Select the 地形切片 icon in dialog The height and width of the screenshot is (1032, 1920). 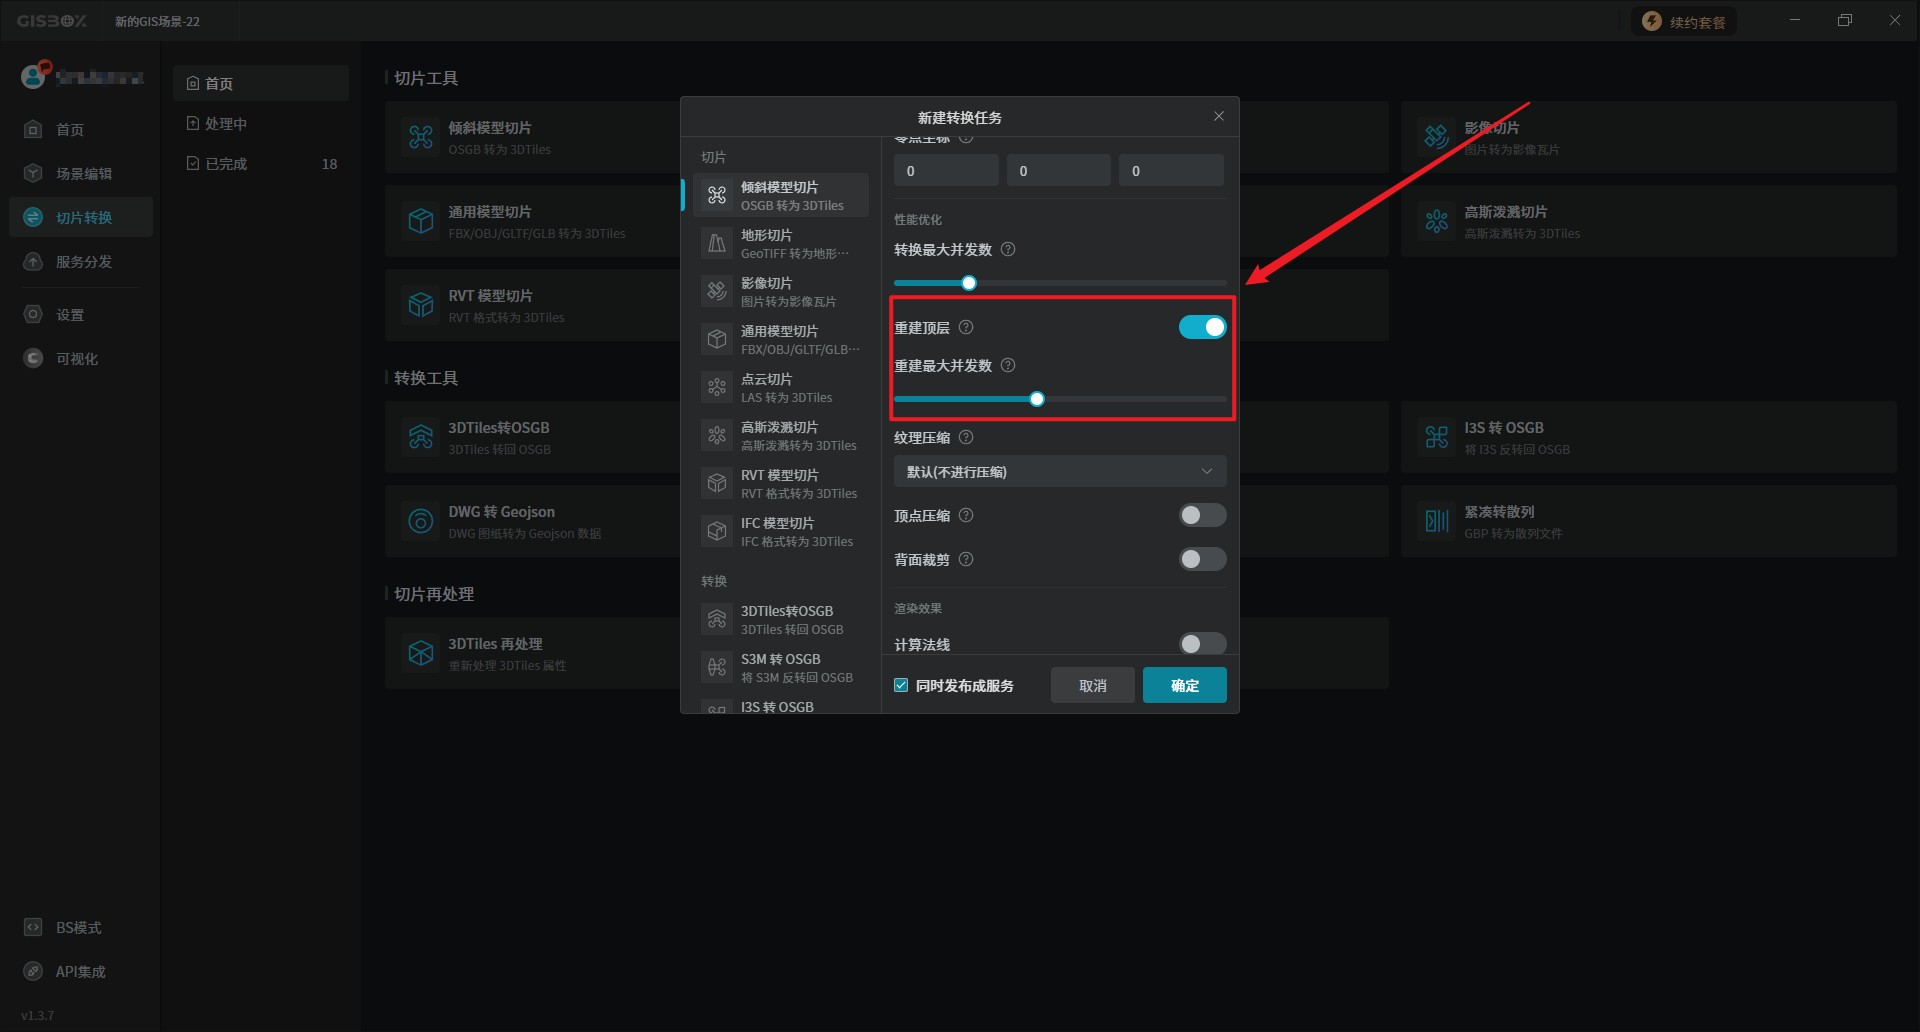717,244
